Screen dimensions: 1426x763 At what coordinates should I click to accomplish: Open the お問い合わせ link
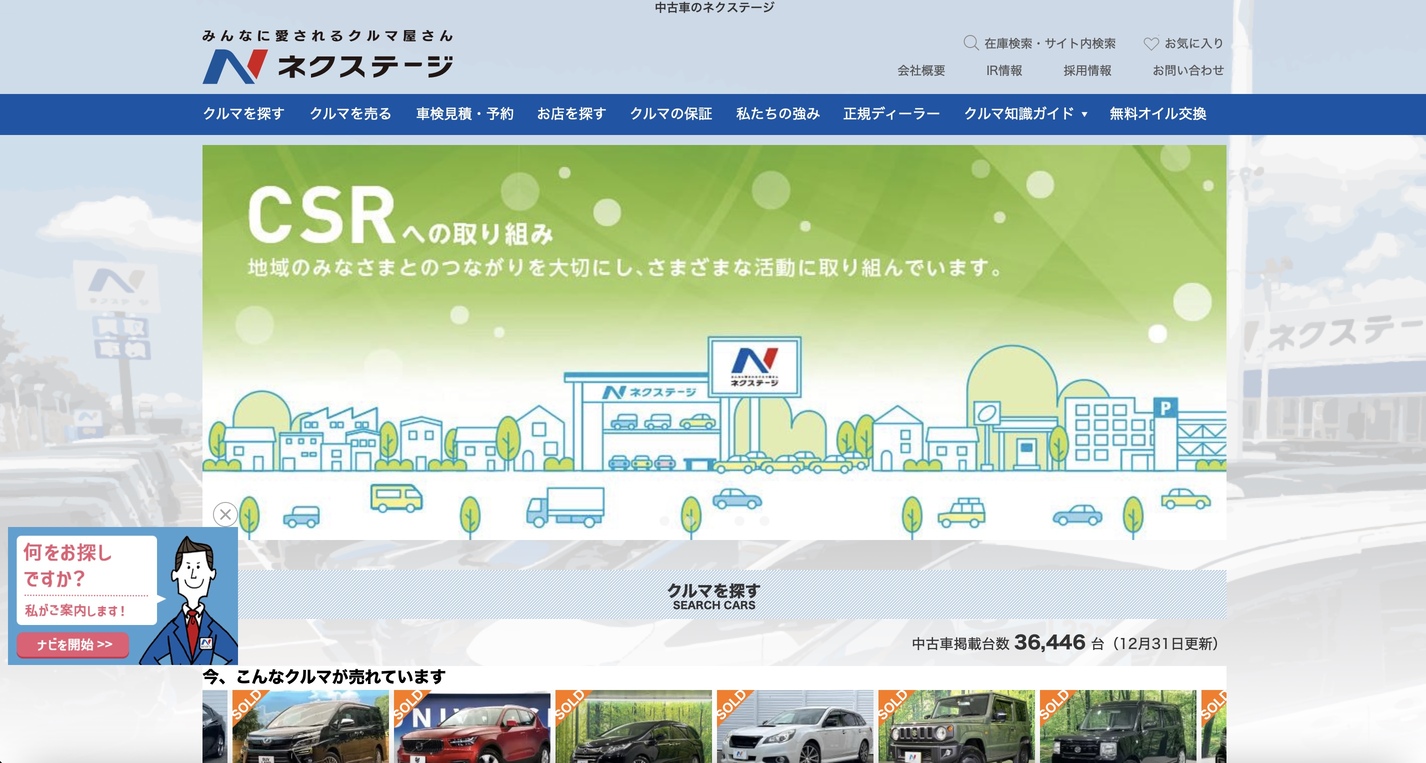click(x=1188, y=71)
